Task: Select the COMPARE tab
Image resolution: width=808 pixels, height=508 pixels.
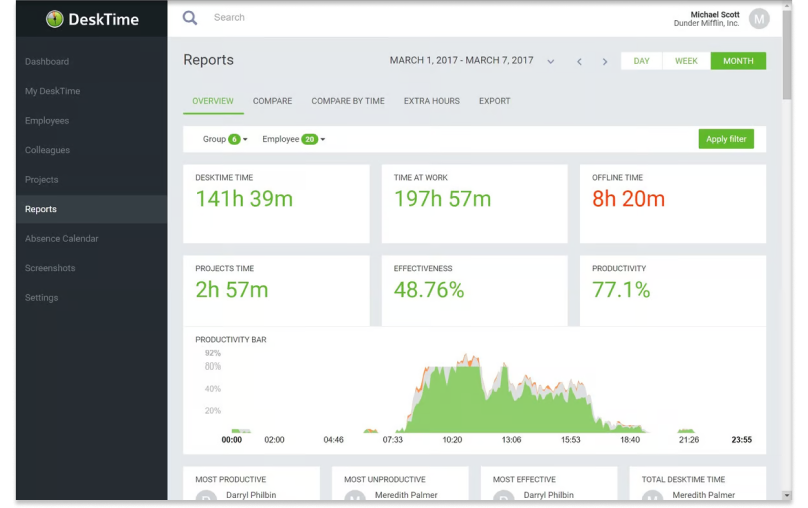Action: [x=272, y=101]
